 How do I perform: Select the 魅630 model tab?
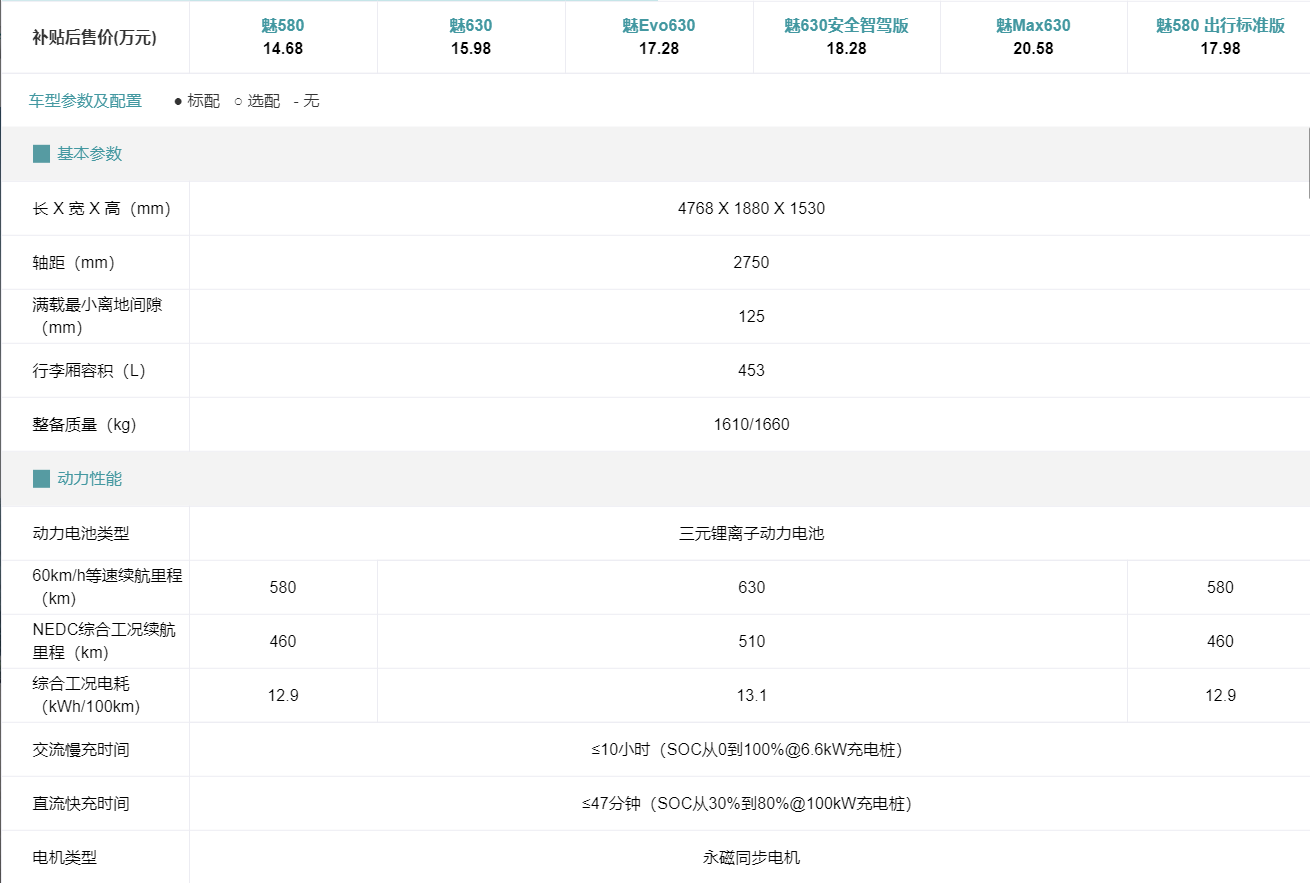pos(471,26)
